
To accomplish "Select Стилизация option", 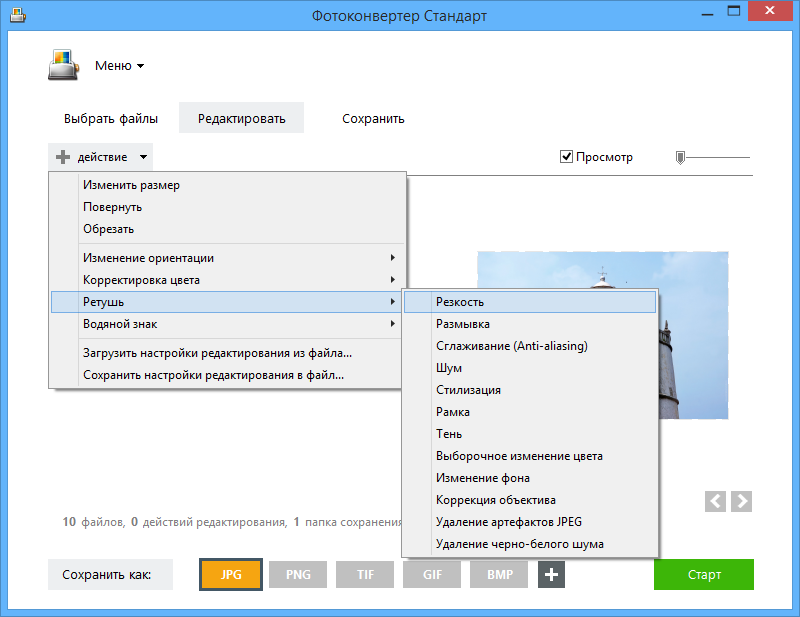I will pos(530,389).
